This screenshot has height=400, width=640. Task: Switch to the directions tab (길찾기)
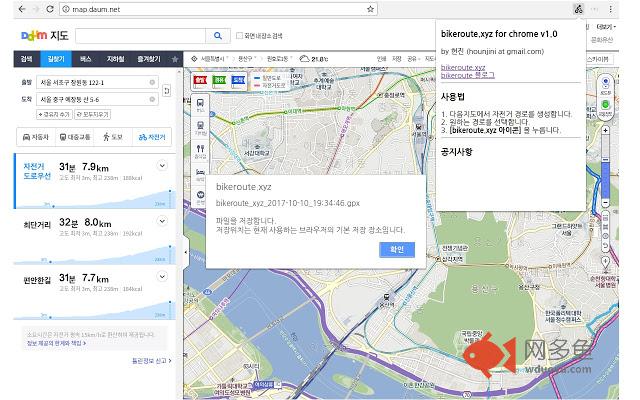click(x=56, y=59)
